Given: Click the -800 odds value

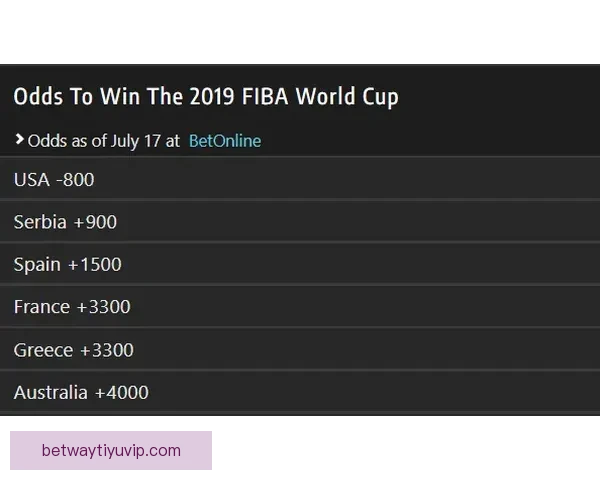Looking at the screenshot, I should [x=75, y=180].
